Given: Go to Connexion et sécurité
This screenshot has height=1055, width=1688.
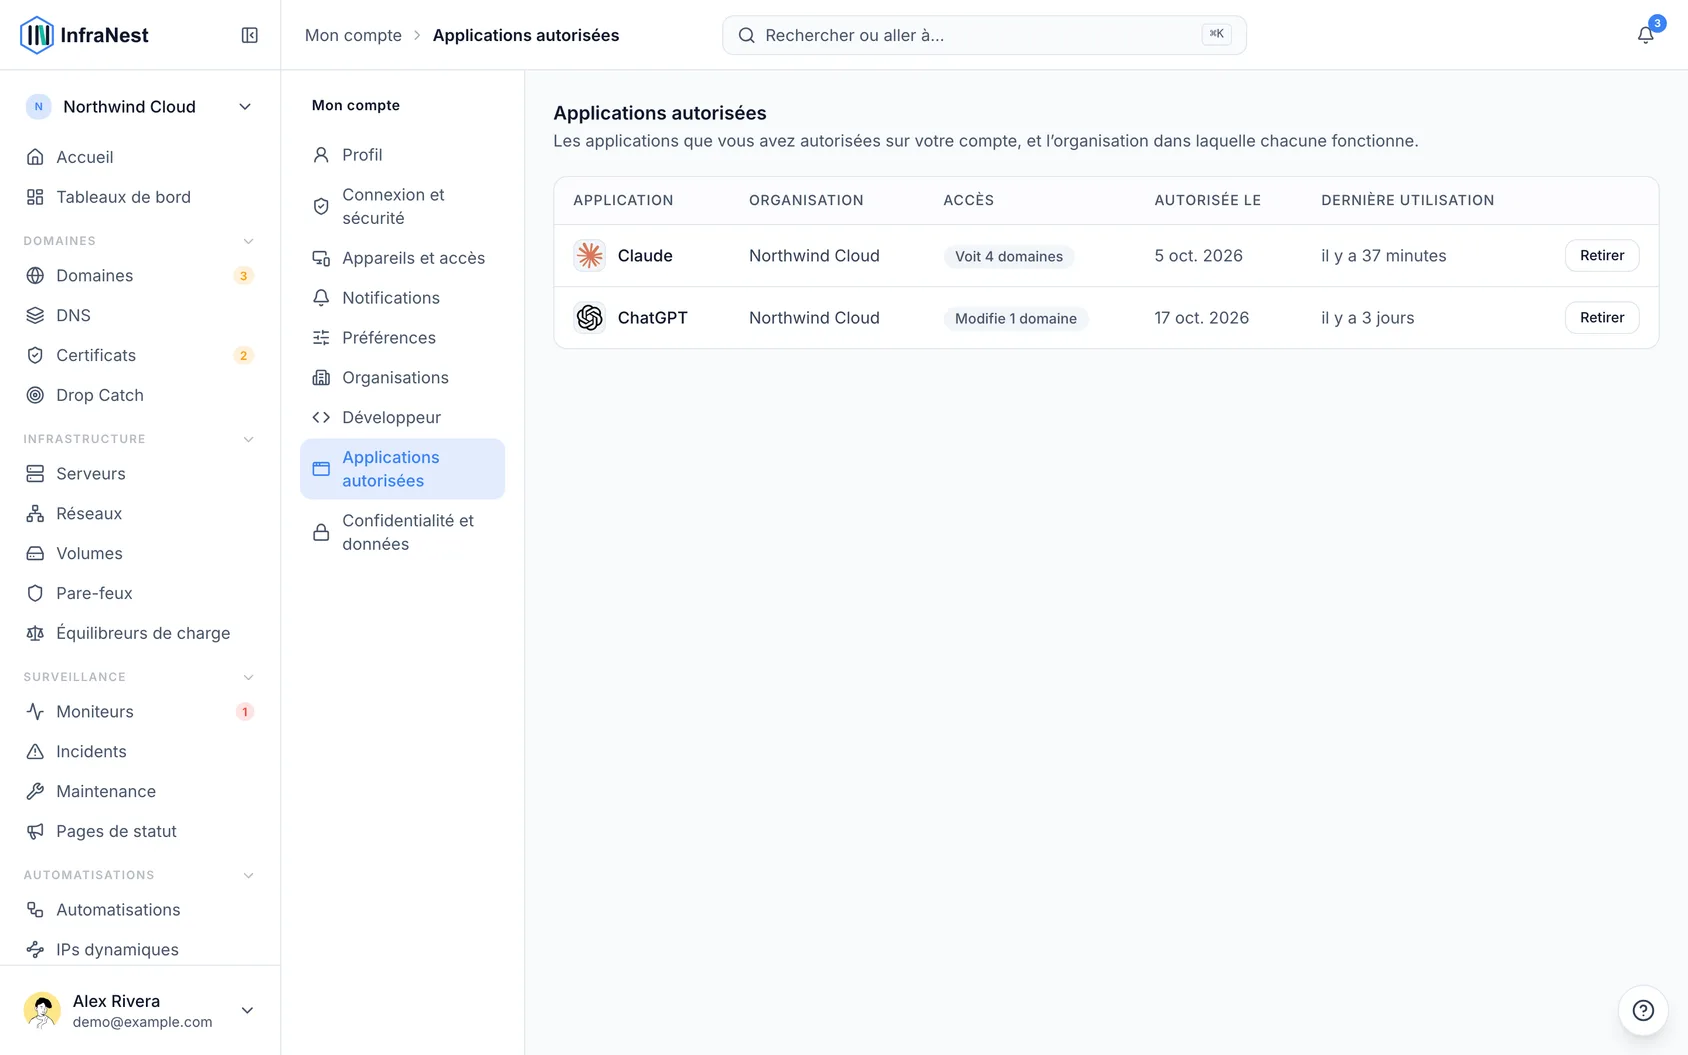Looking at the screenshot, I should click(x=402, y=207).
